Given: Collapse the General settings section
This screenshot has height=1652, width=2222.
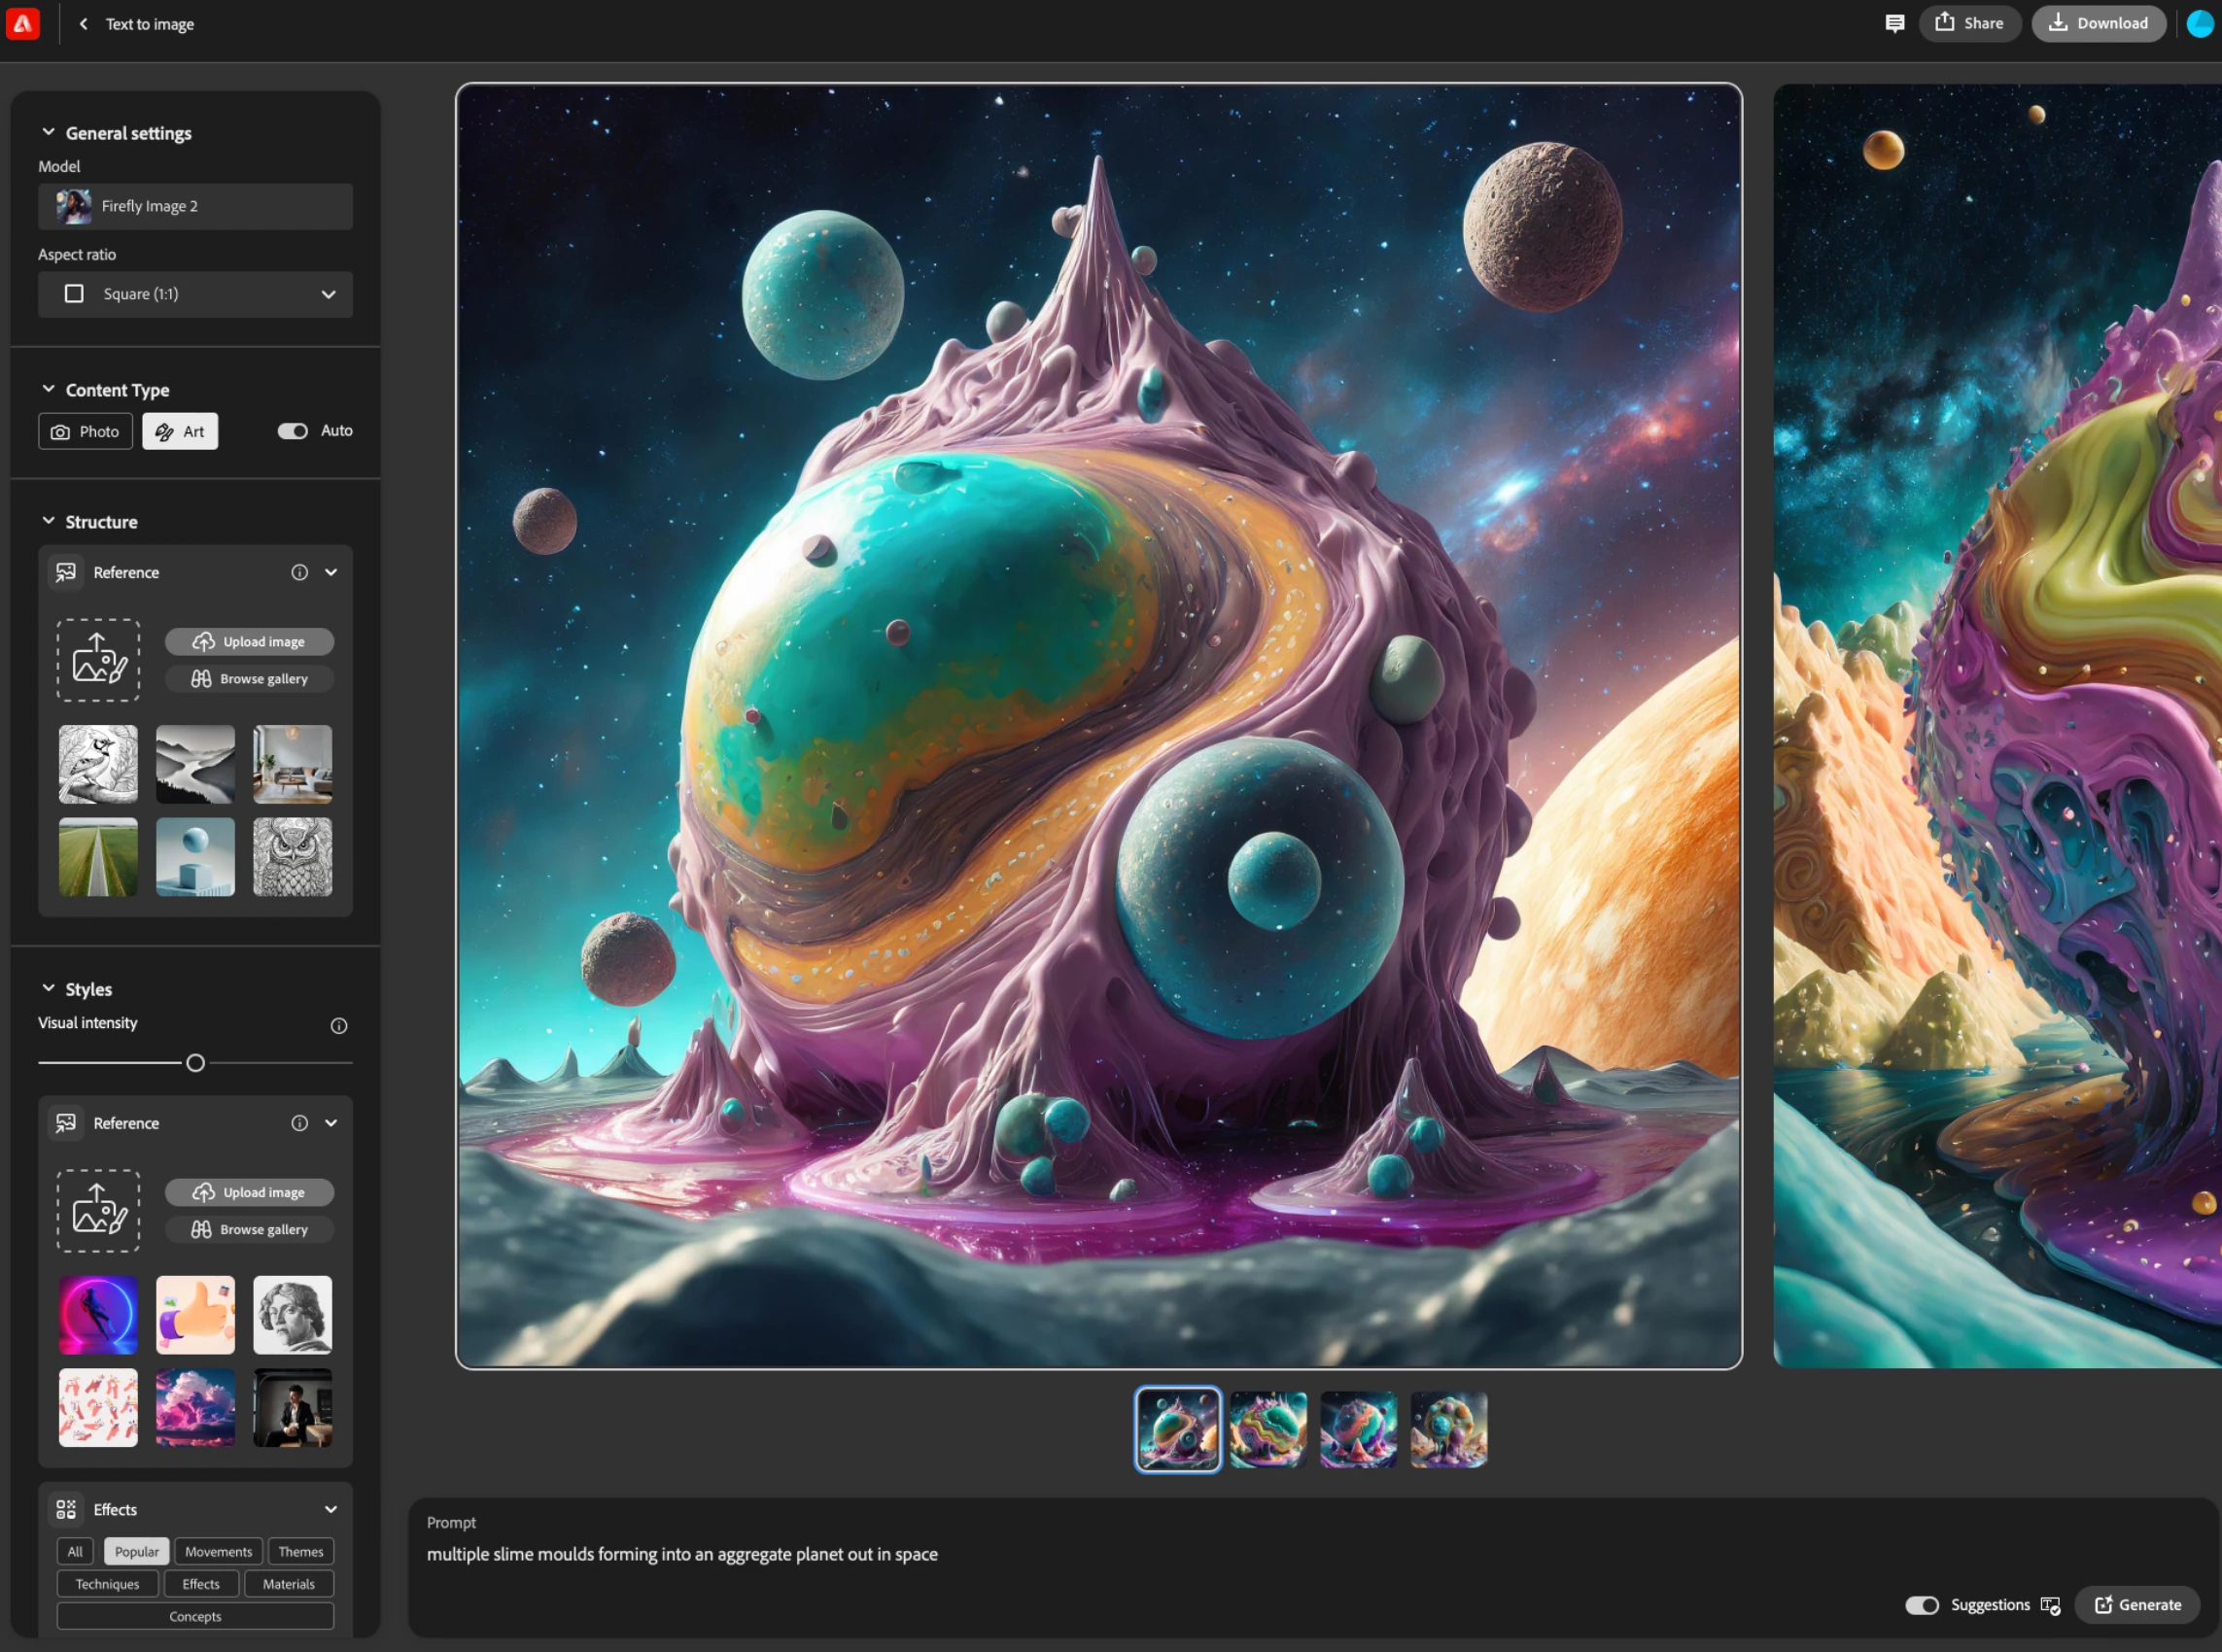Looking at the screenshot, I should (48, 132).
